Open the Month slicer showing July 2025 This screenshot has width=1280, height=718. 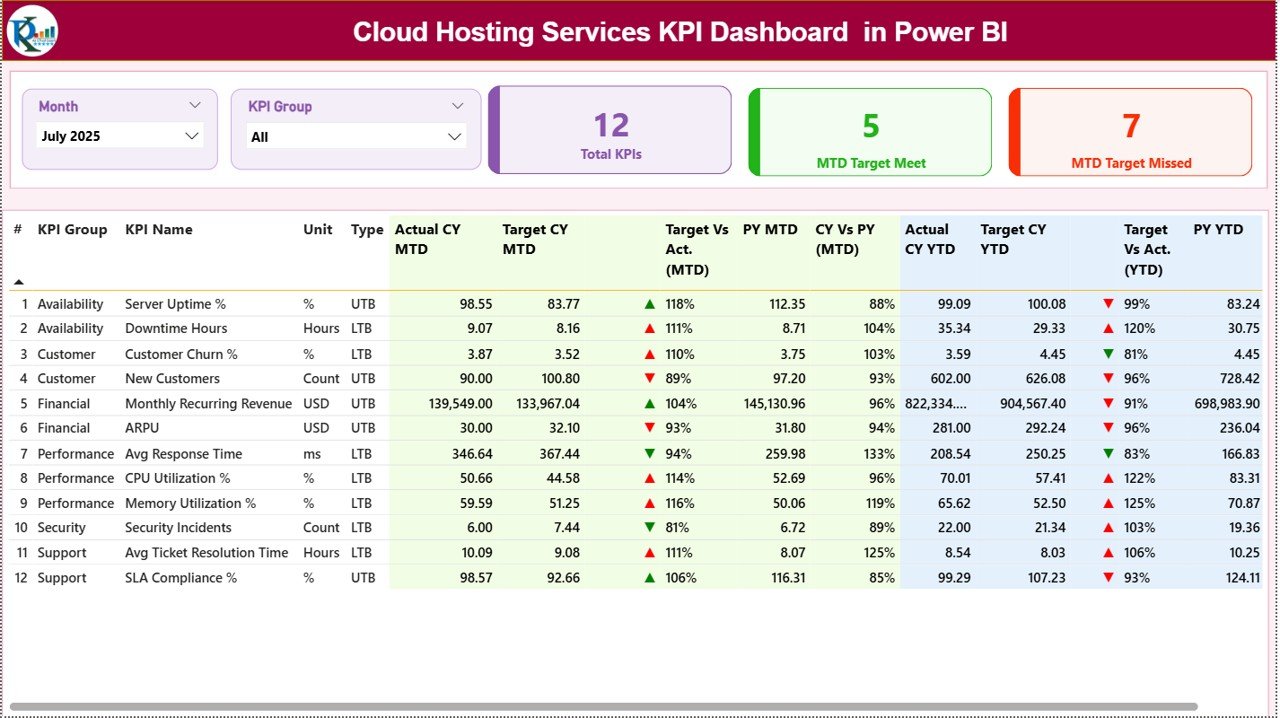point(119,136)
